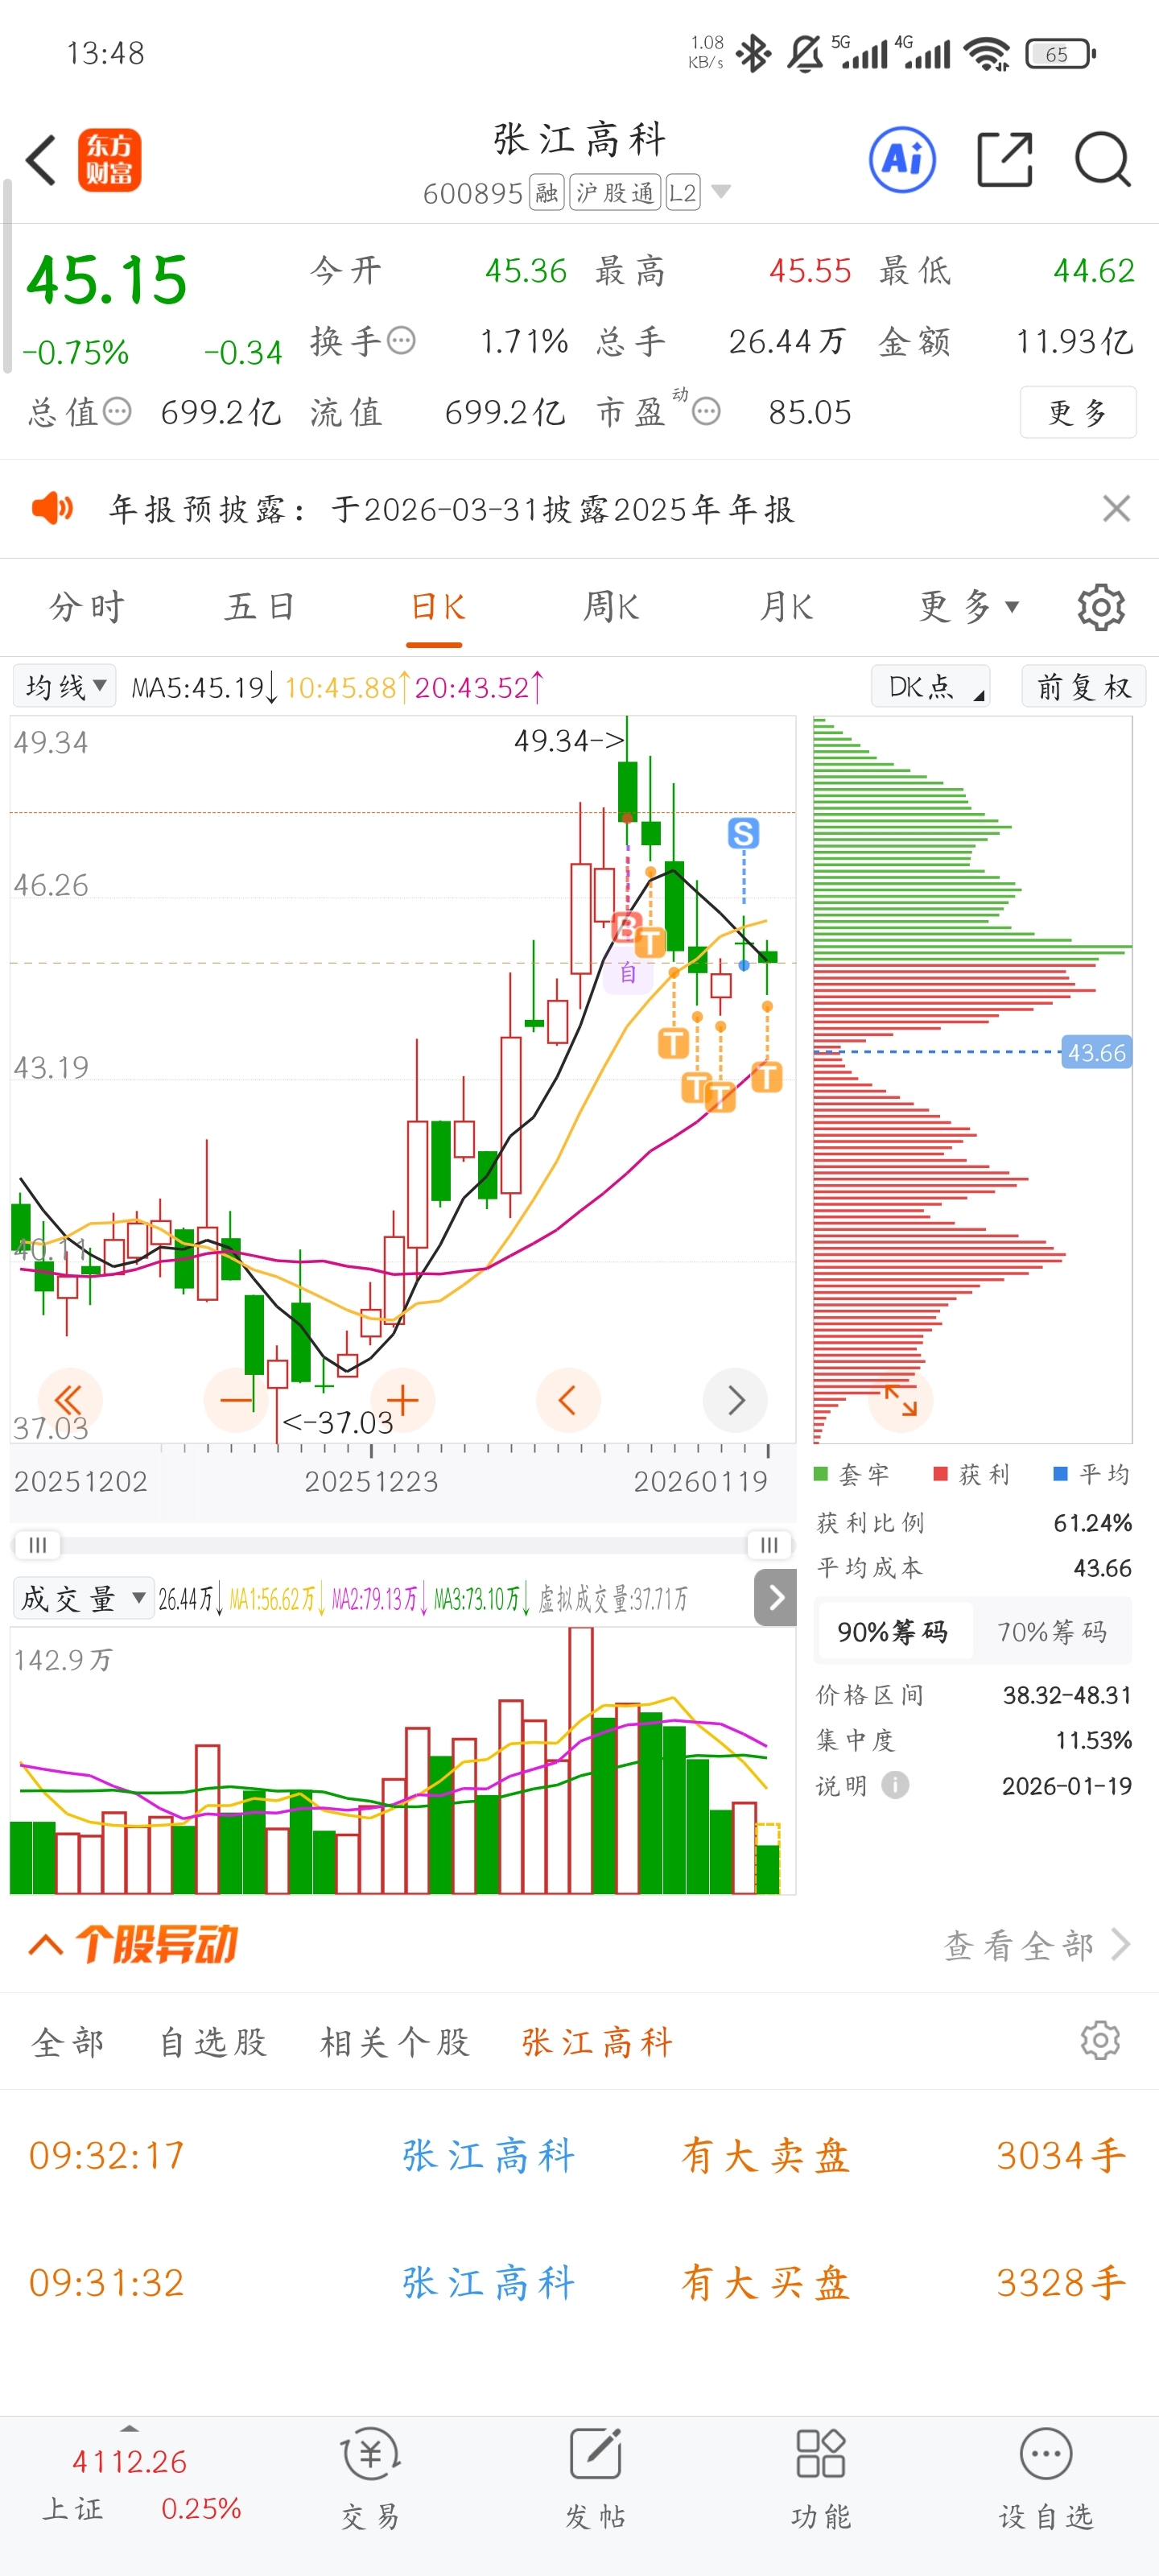
Task: Tap the share icon
Action: (x=1004, y=159)
